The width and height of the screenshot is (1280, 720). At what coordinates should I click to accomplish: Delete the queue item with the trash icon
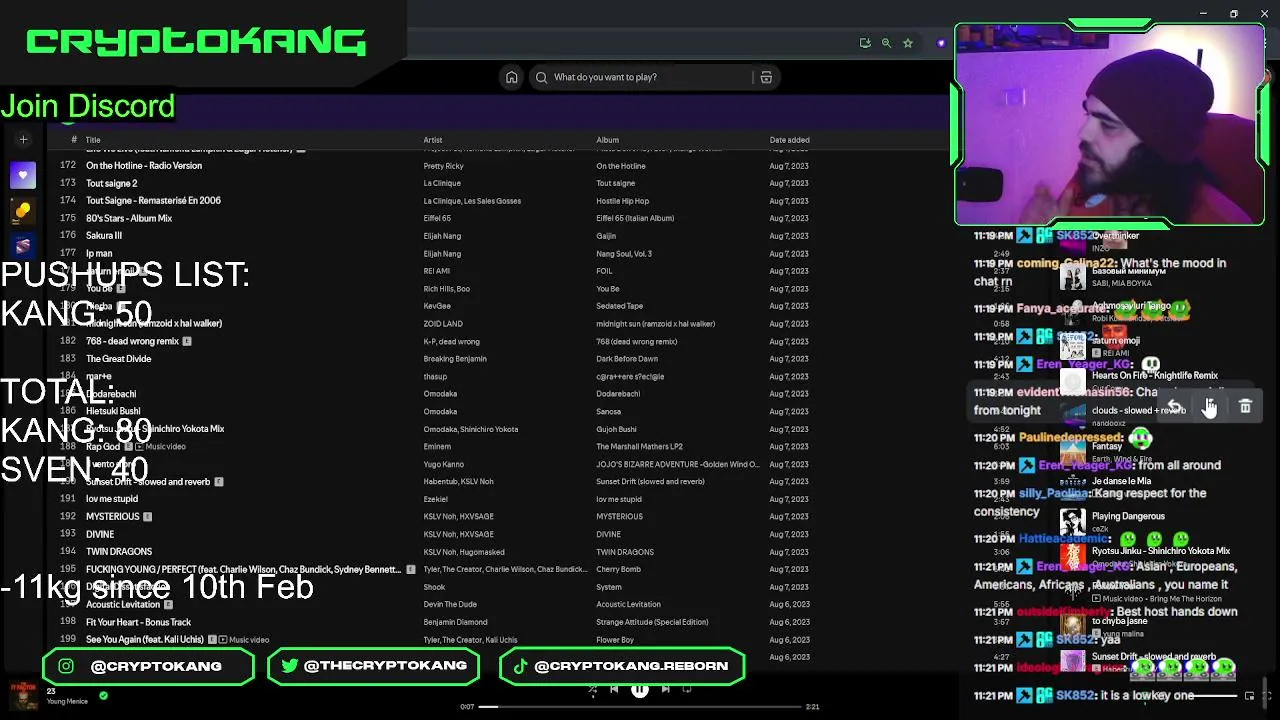pos(1245,407)
